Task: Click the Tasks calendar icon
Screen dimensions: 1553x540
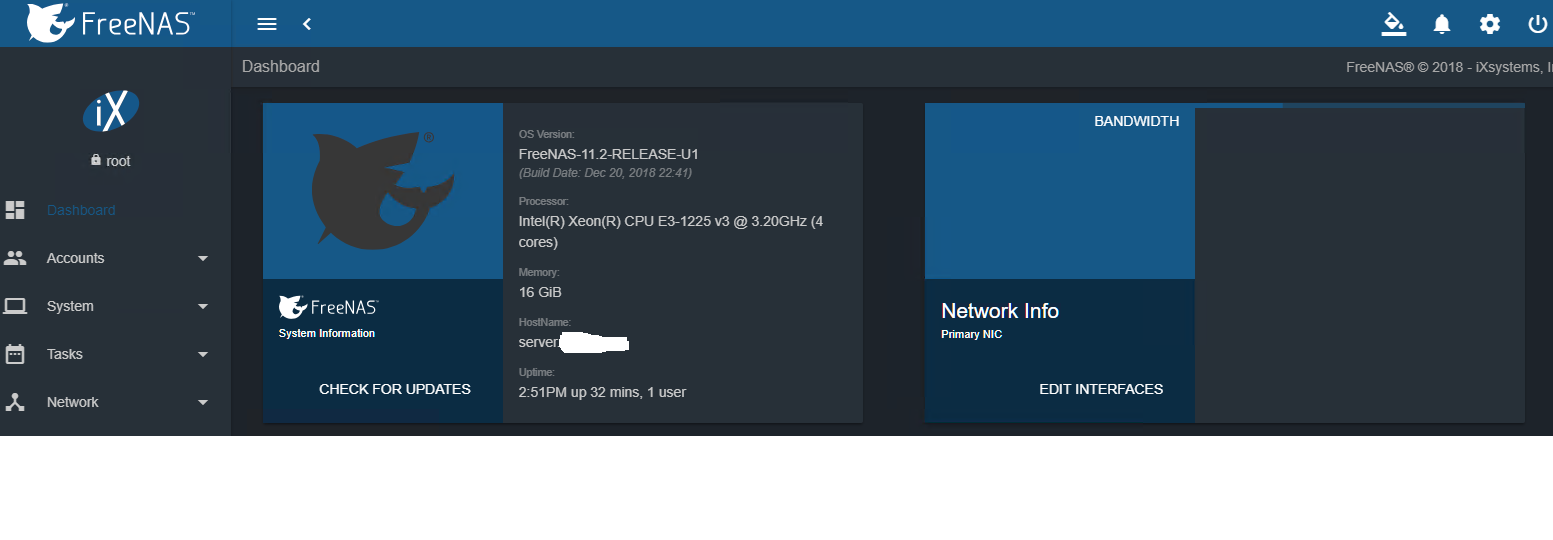Action: [x=15, y=354]
